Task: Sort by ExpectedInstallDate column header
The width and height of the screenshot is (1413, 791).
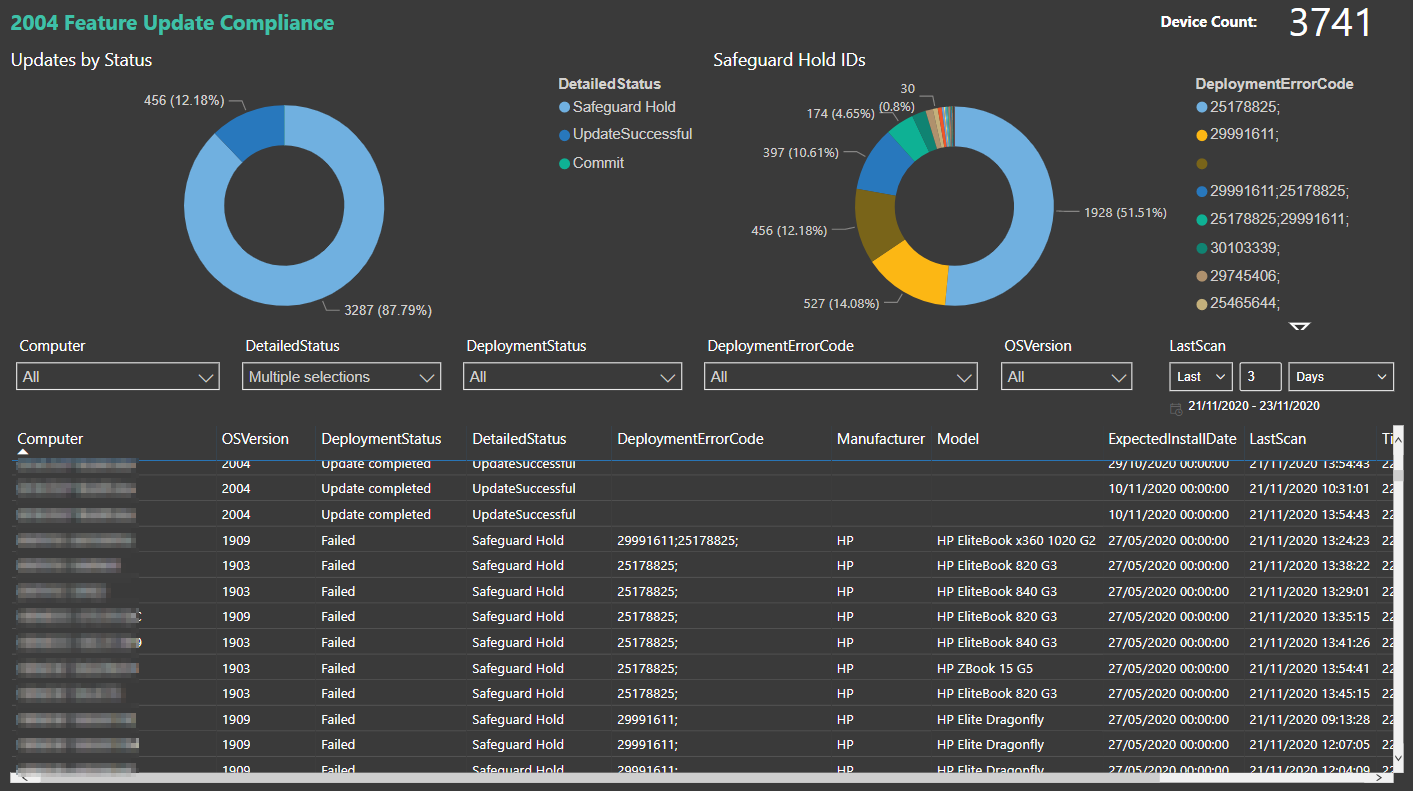Action: [1171, 439]
